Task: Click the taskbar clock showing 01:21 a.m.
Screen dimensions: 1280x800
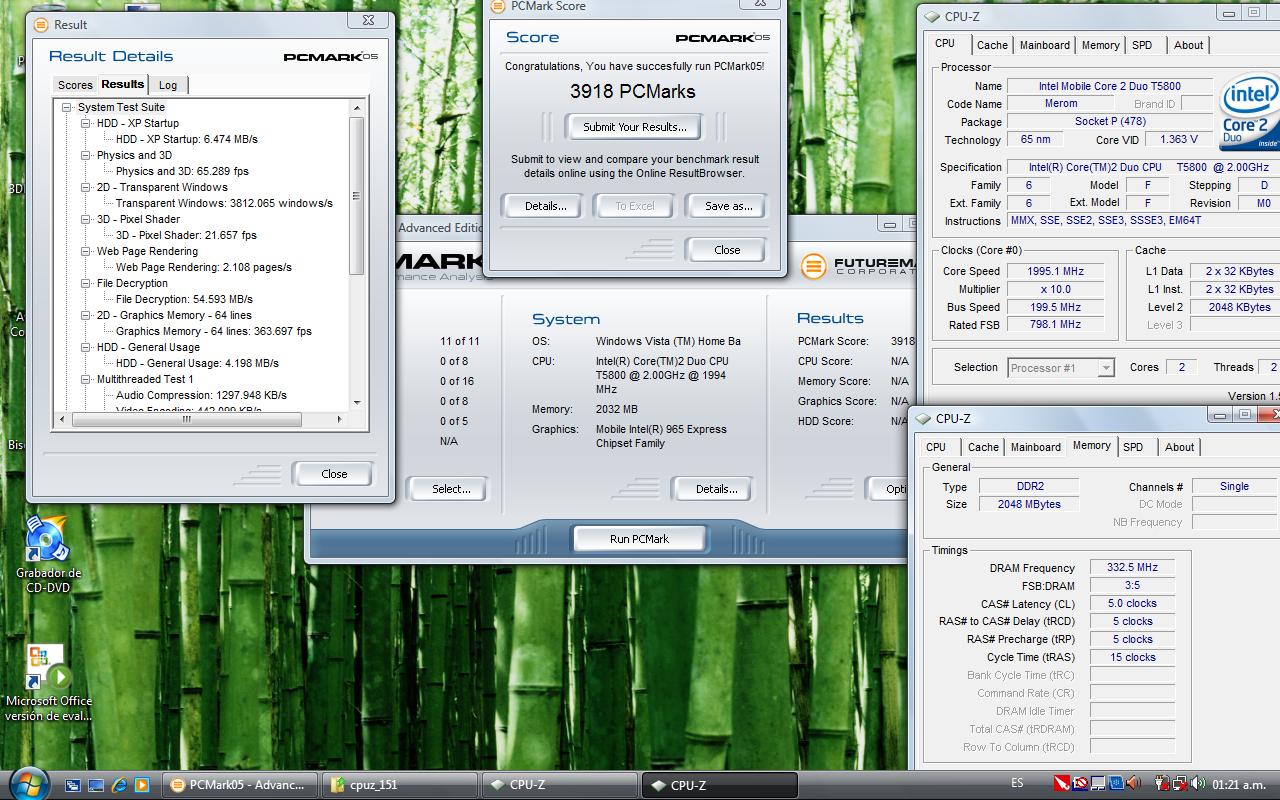Action: (1239, 785)
